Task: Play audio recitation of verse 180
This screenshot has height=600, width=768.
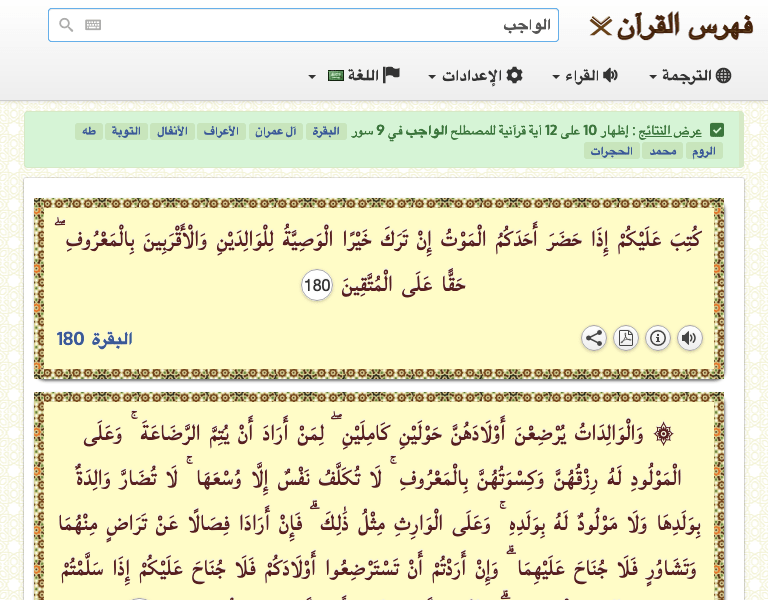Action: [x=689, y=338]
